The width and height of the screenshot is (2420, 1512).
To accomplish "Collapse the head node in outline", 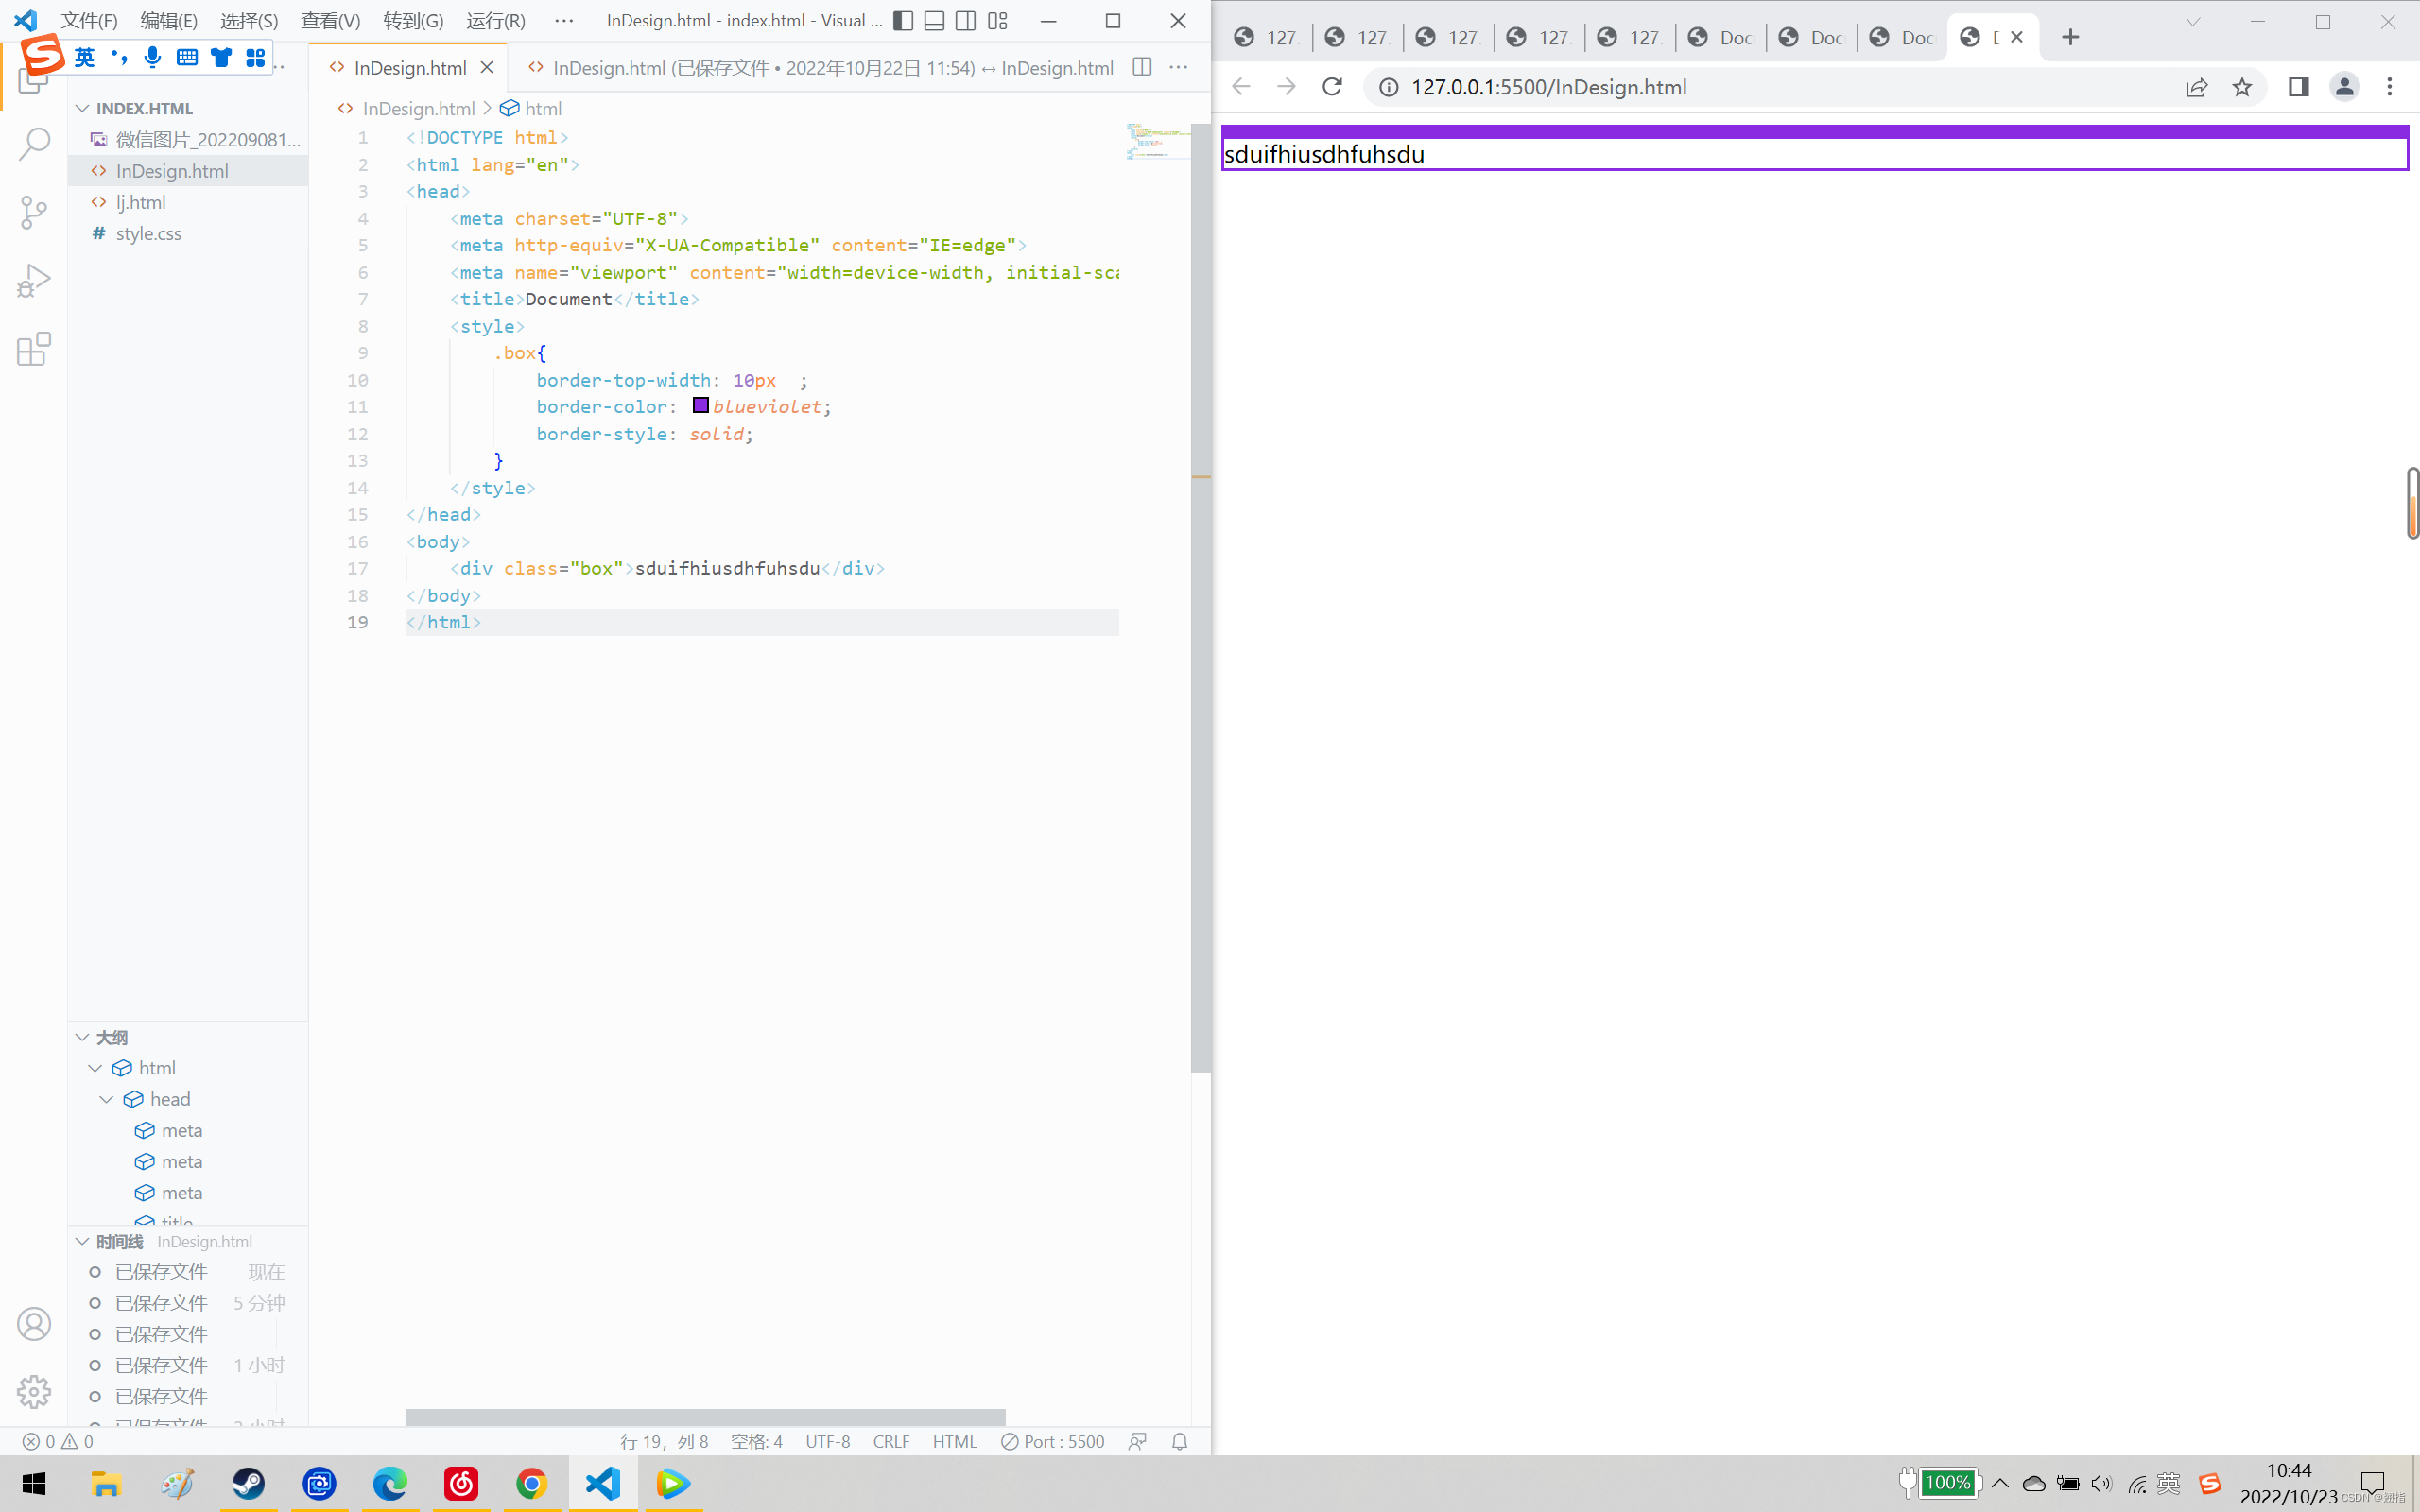I will [107, 1099].
